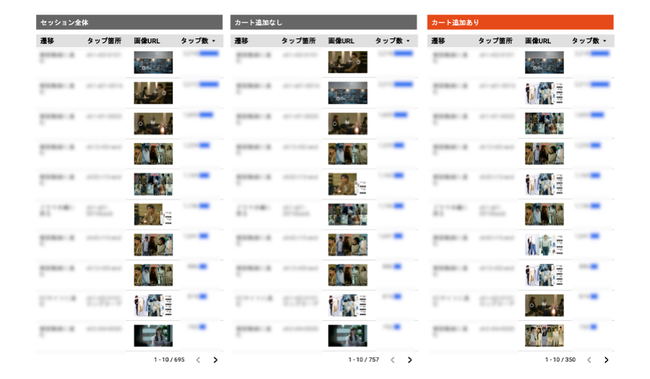Screen dimensions: 650x379
Task: Go to next page in カート追加なし table
Action: [410, 360]
